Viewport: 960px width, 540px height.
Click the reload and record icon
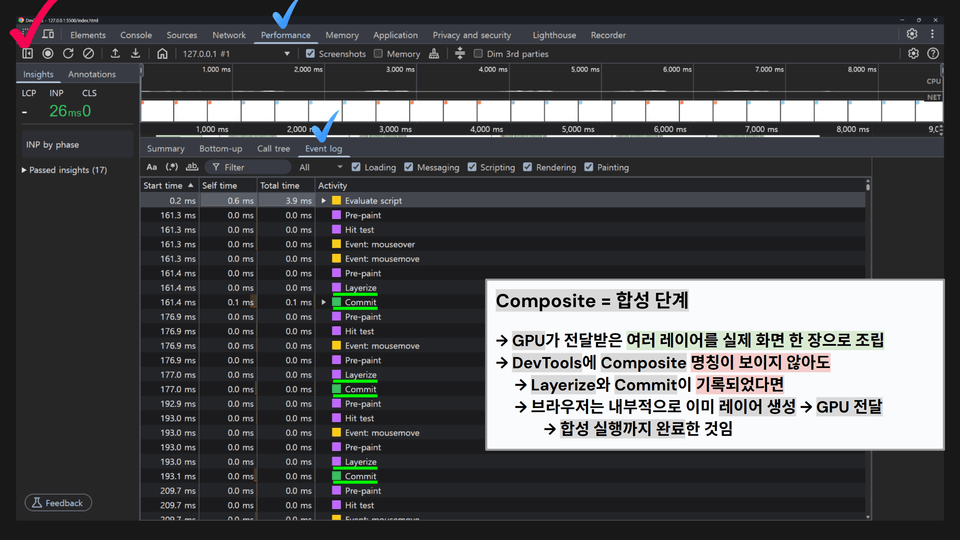(x=68, y=54)
